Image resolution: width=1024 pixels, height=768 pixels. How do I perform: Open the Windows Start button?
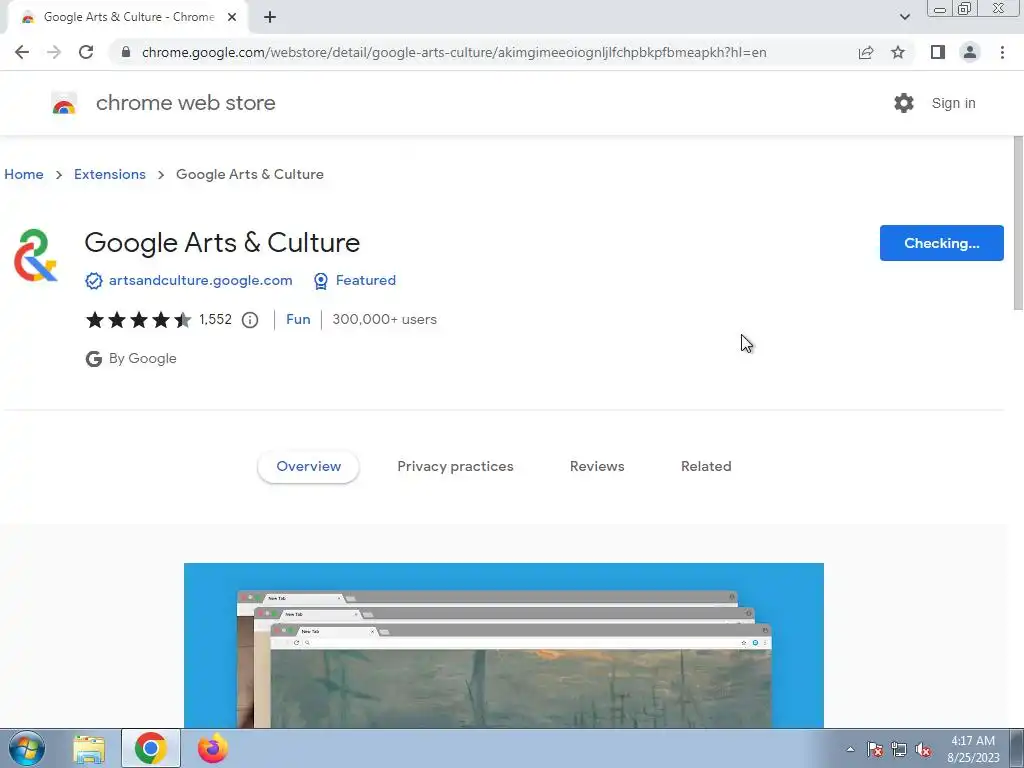[x=26, y=748]
